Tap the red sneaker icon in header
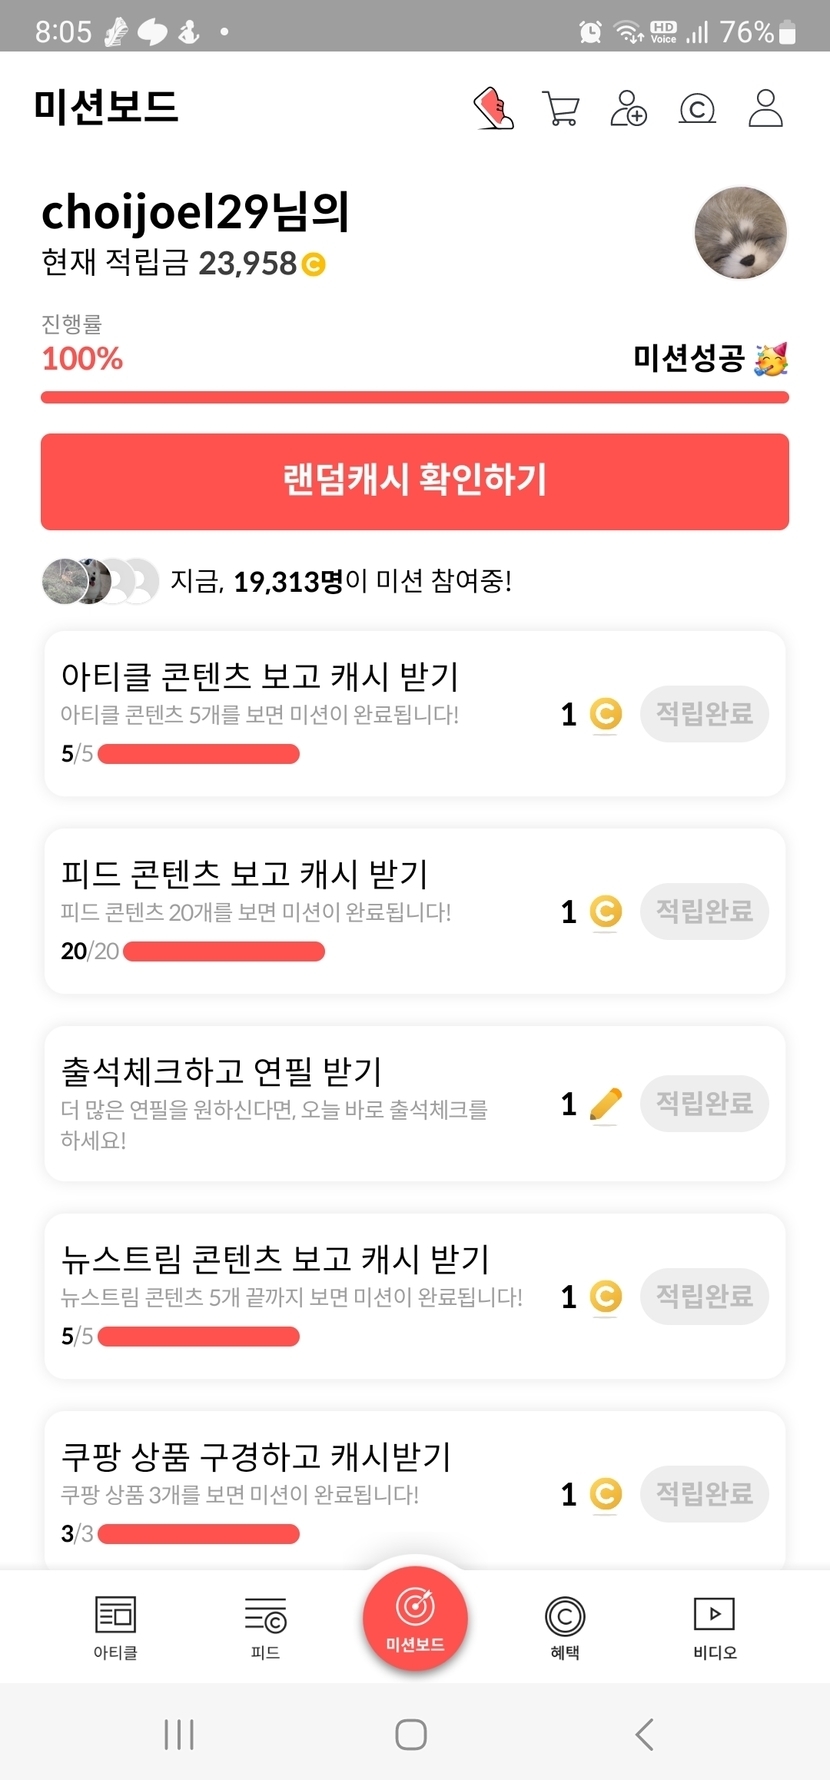 493,108
